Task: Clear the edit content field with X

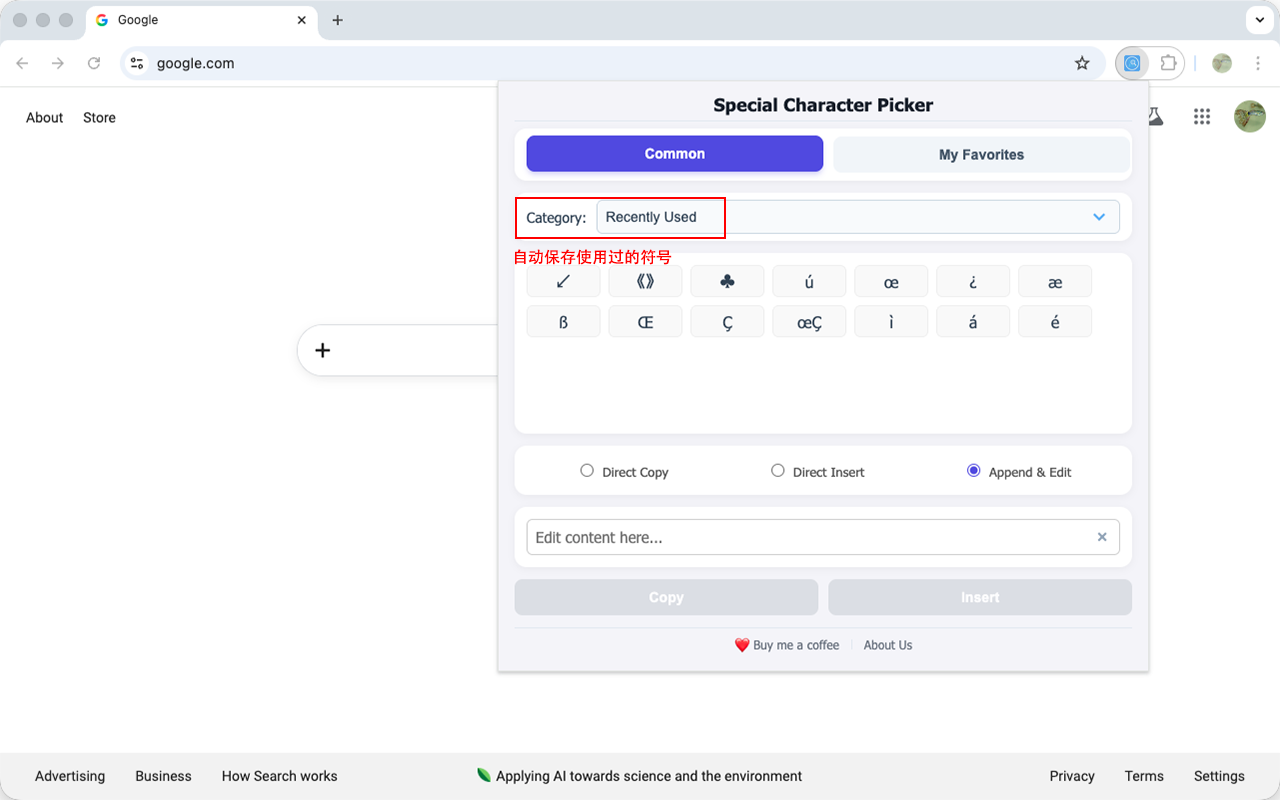Action: [x=1101, y=537]
